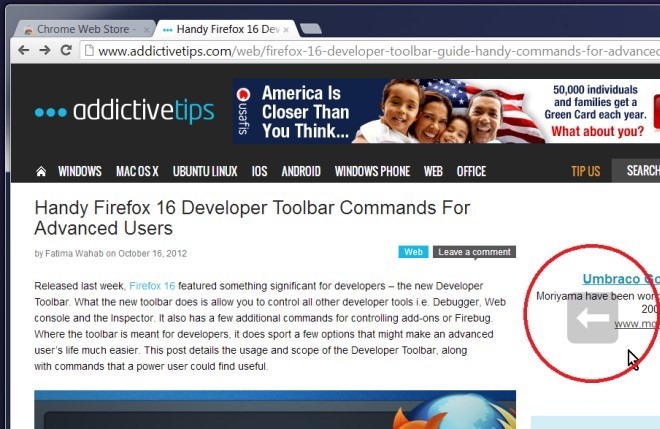Click the blue Web category tag
660x429 pixels.
tap(413, 252)
